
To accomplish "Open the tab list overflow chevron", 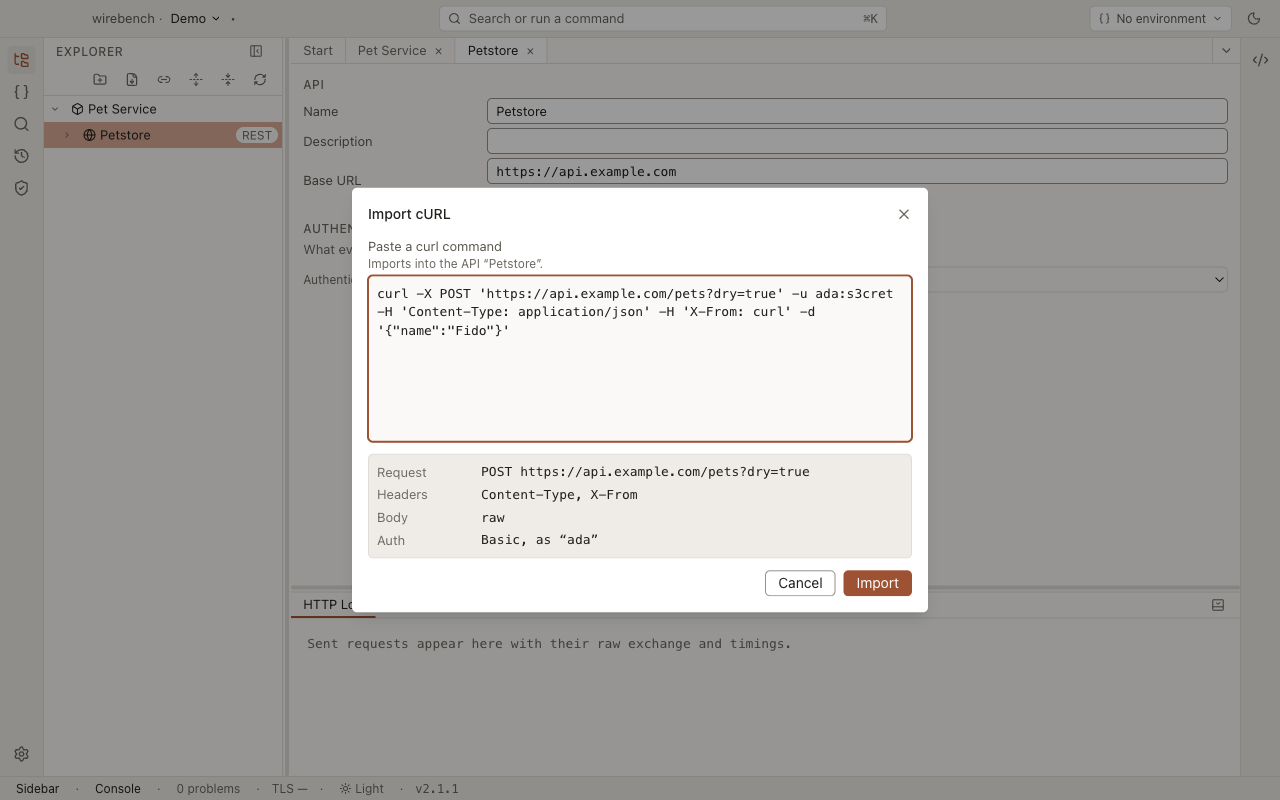I will click(1226, 50).
